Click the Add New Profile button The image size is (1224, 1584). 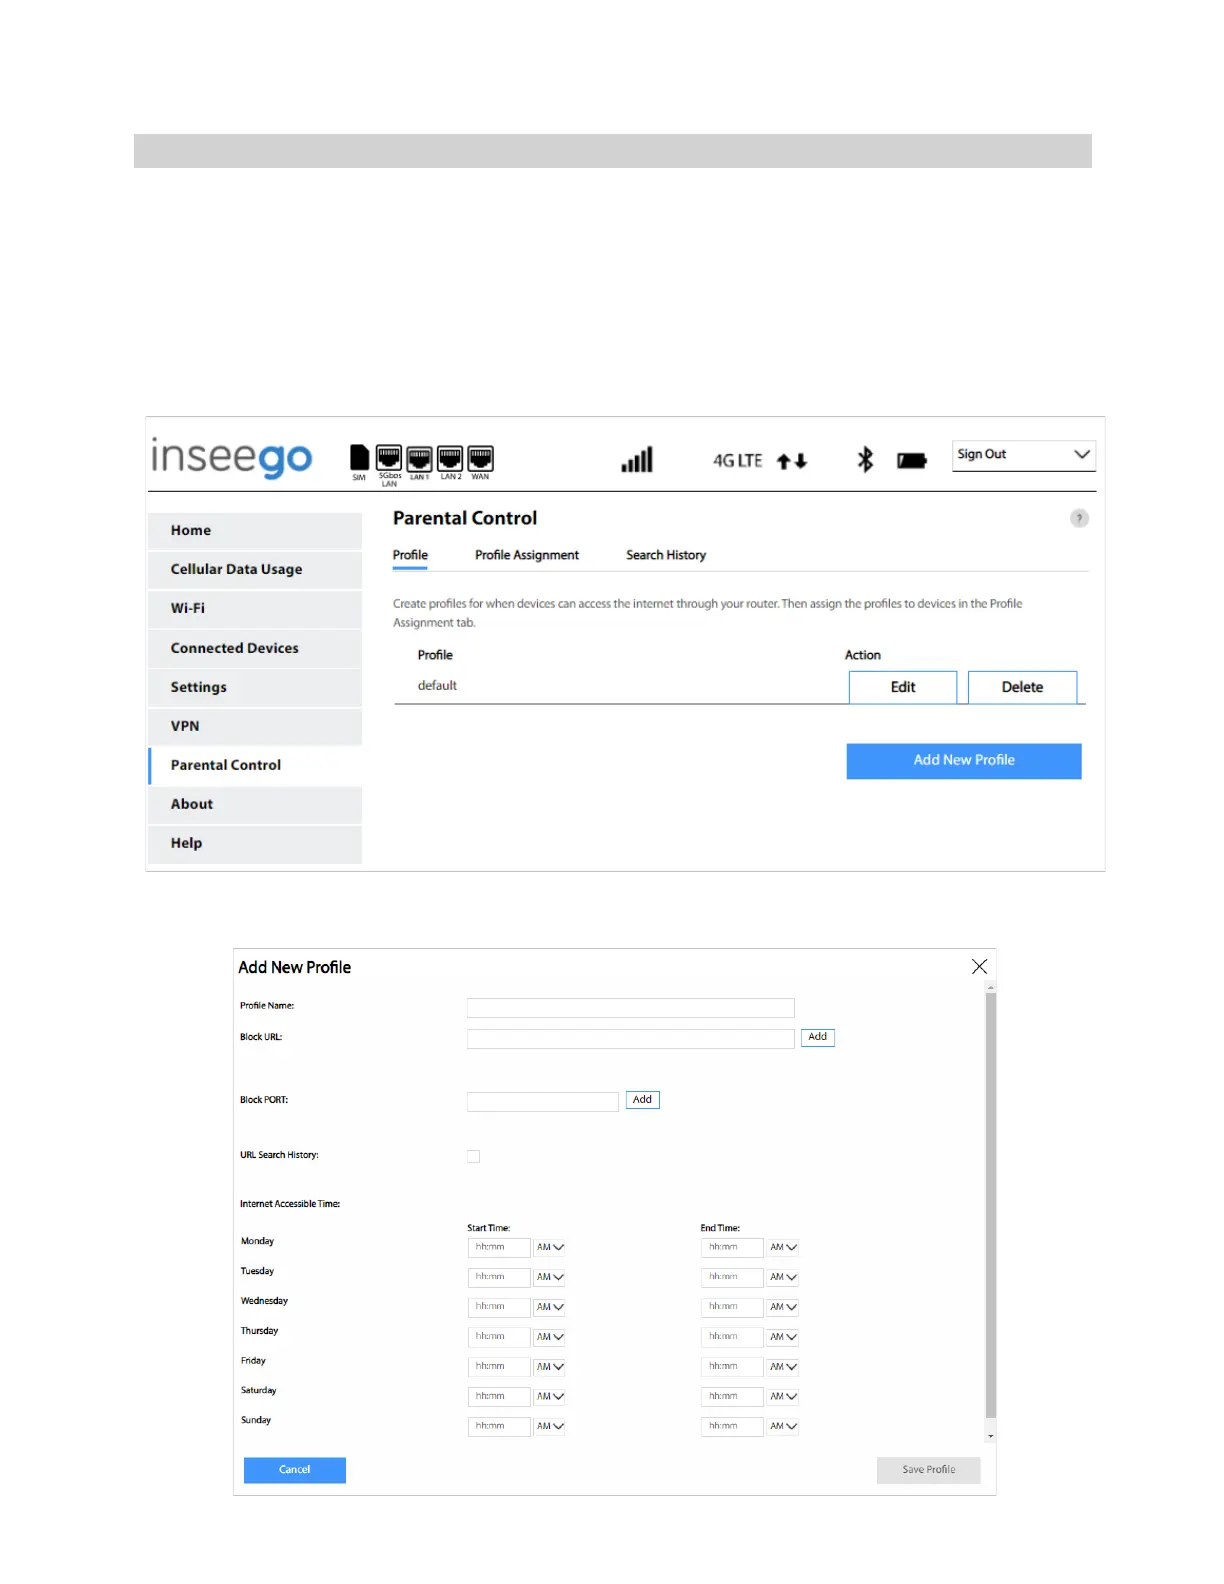pos(963,760)
